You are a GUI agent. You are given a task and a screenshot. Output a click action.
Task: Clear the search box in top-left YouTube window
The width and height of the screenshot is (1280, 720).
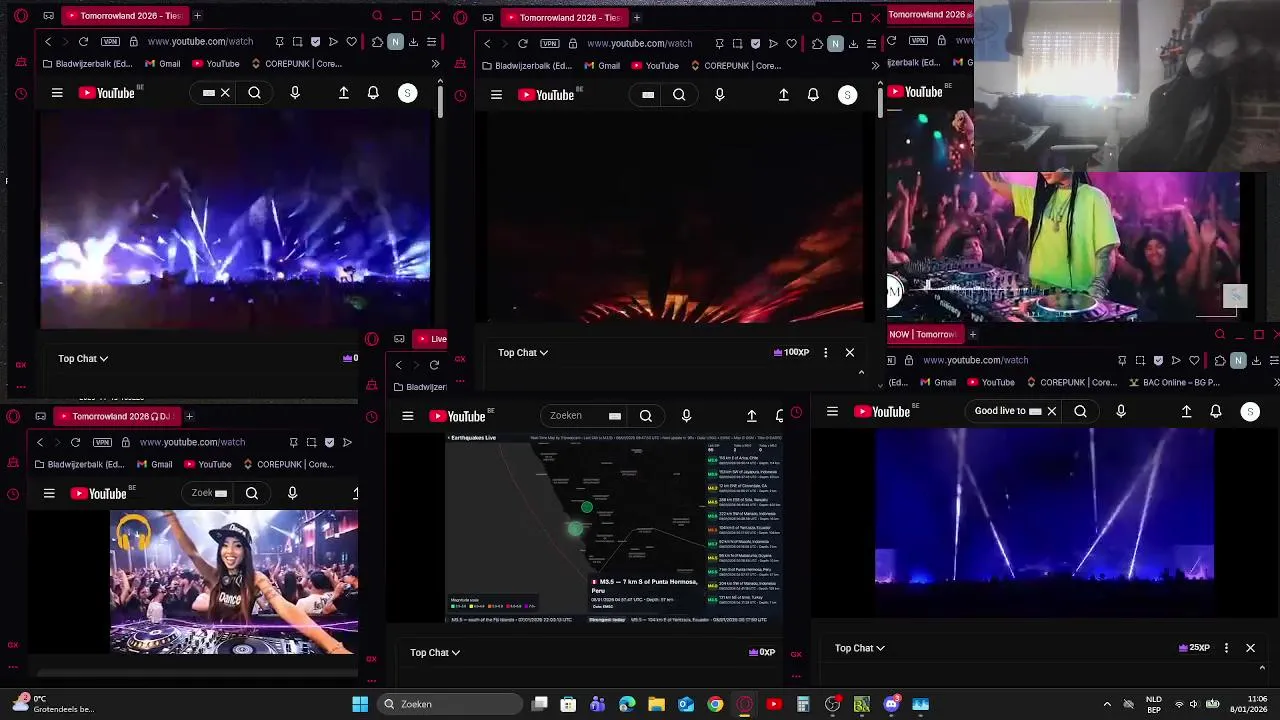pos(225,93)
